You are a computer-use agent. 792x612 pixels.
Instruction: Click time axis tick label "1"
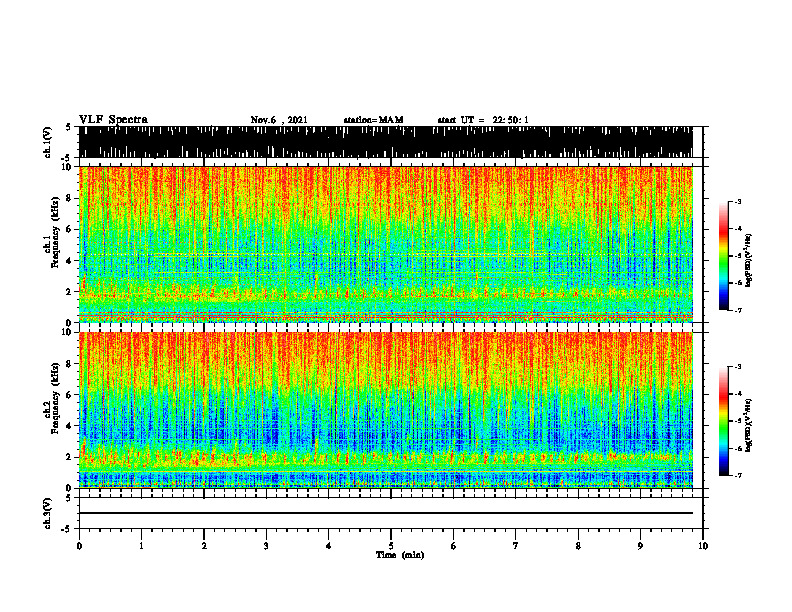coord(141,546)
